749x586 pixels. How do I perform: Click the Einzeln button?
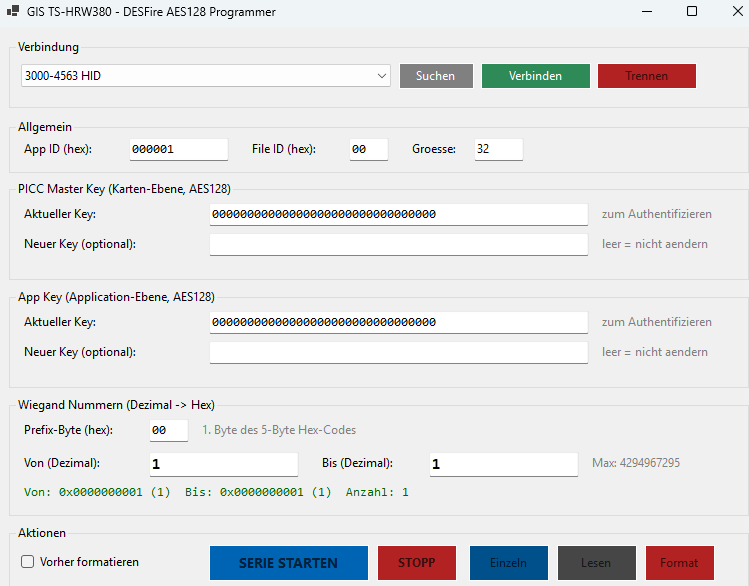[x=508, y=563]
